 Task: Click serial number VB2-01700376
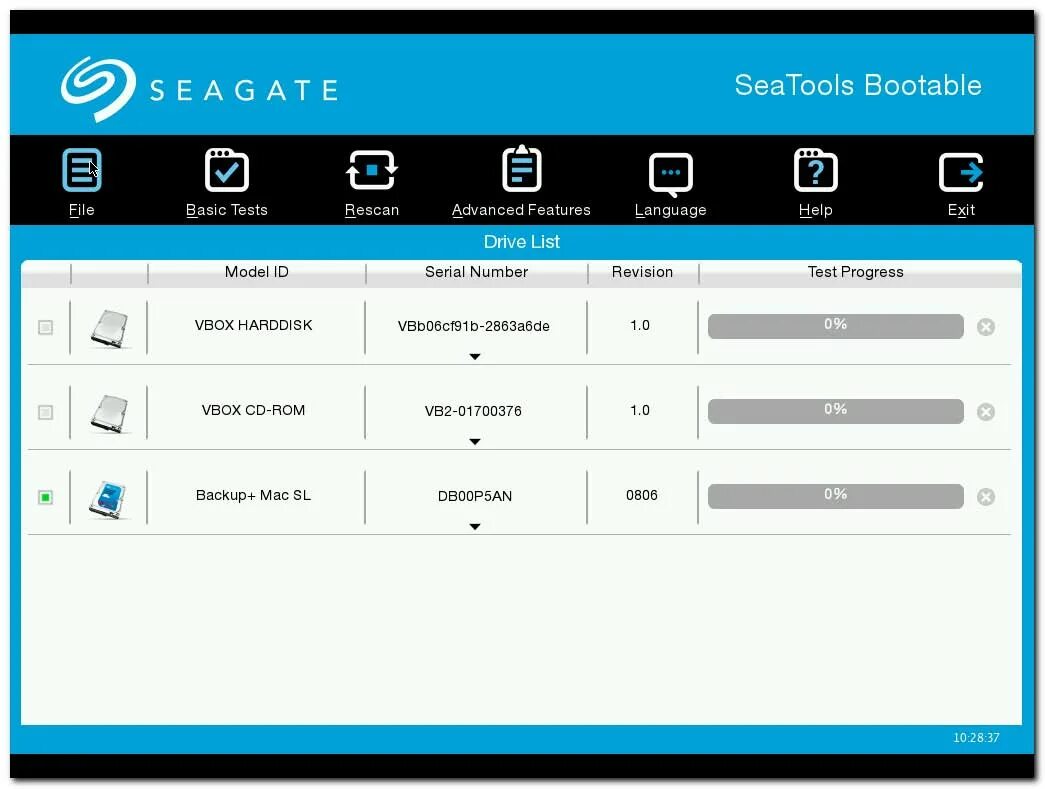[x=474, y=411]
